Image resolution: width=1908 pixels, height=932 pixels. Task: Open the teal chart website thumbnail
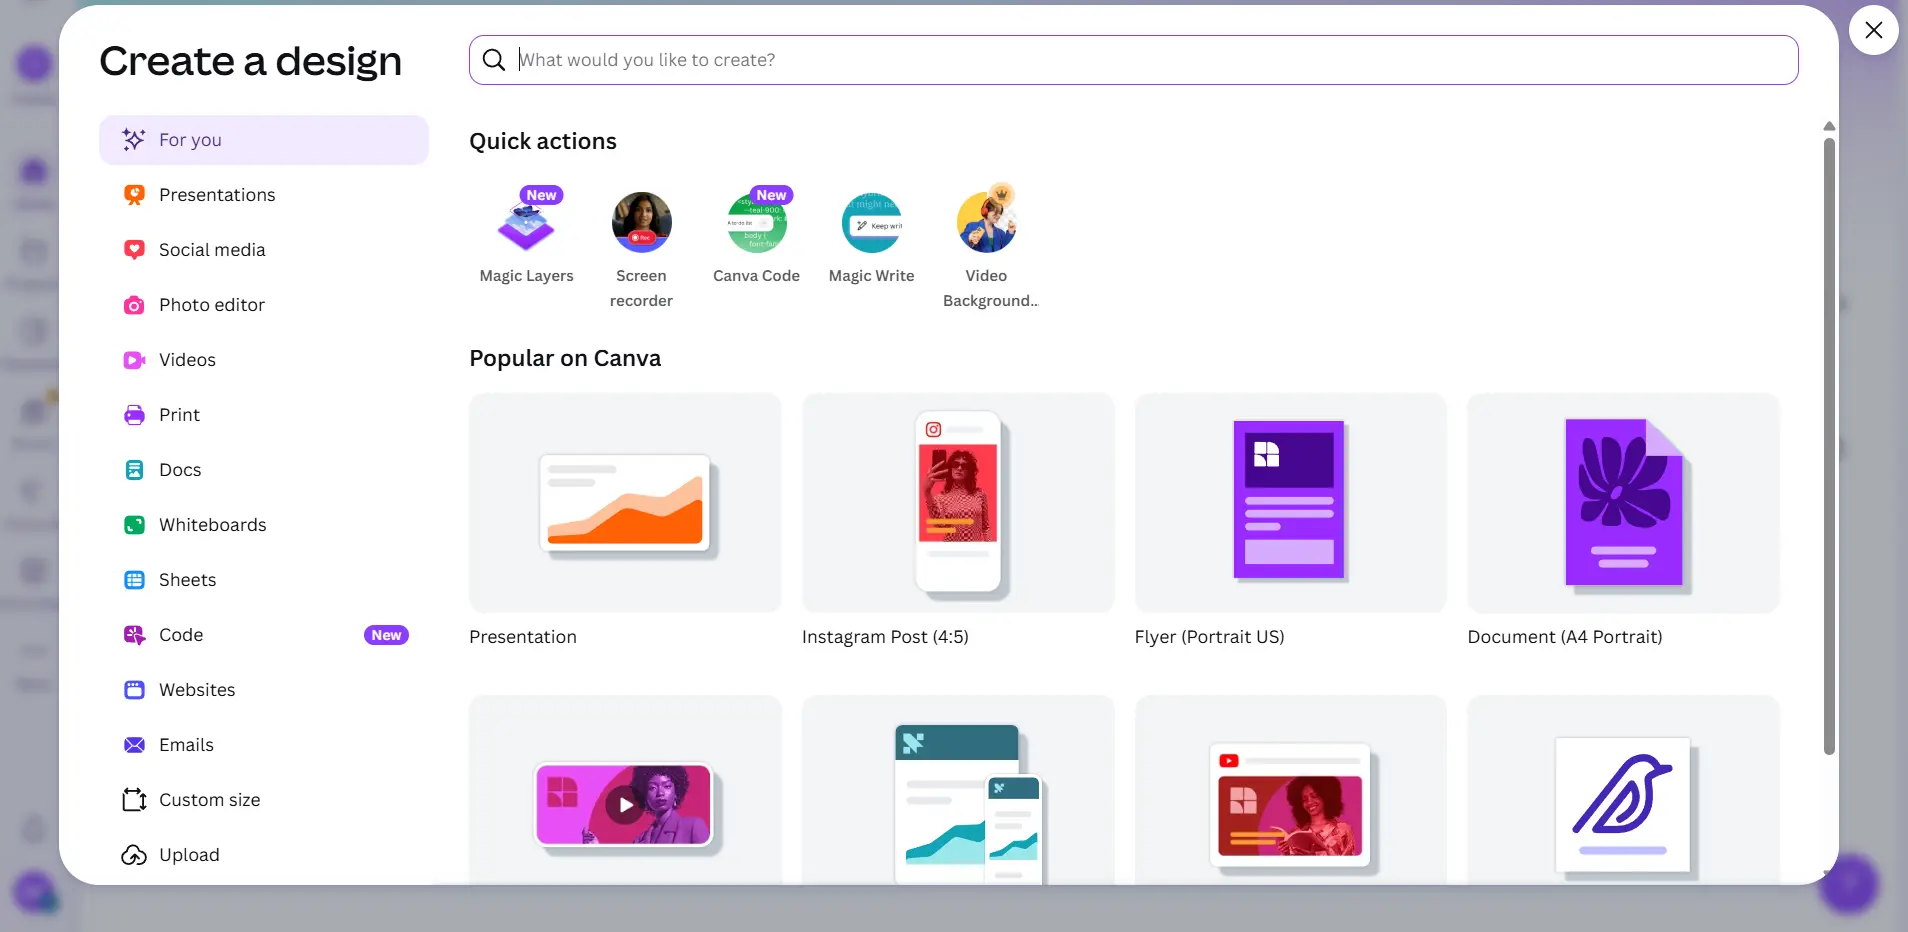pos(958,790)
